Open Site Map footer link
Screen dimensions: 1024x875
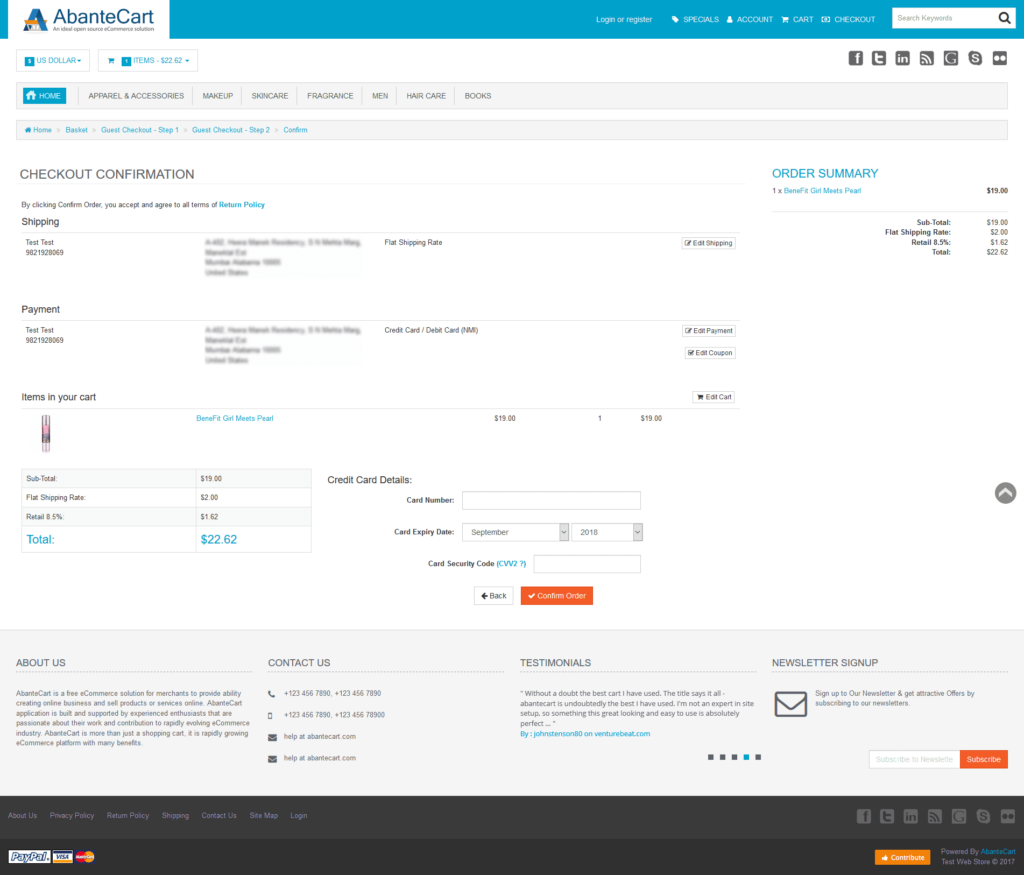pyautogui.click(x=264, y=816)
